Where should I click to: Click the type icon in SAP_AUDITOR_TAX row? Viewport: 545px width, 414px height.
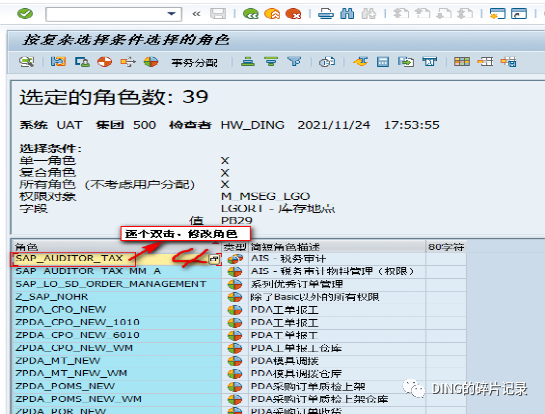point(235,259)
